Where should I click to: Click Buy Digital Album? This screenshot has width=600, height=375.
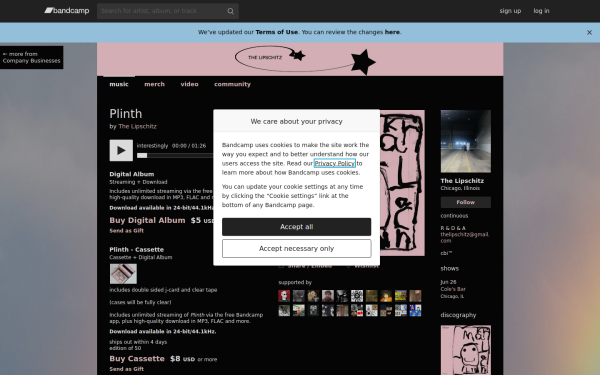147,220
